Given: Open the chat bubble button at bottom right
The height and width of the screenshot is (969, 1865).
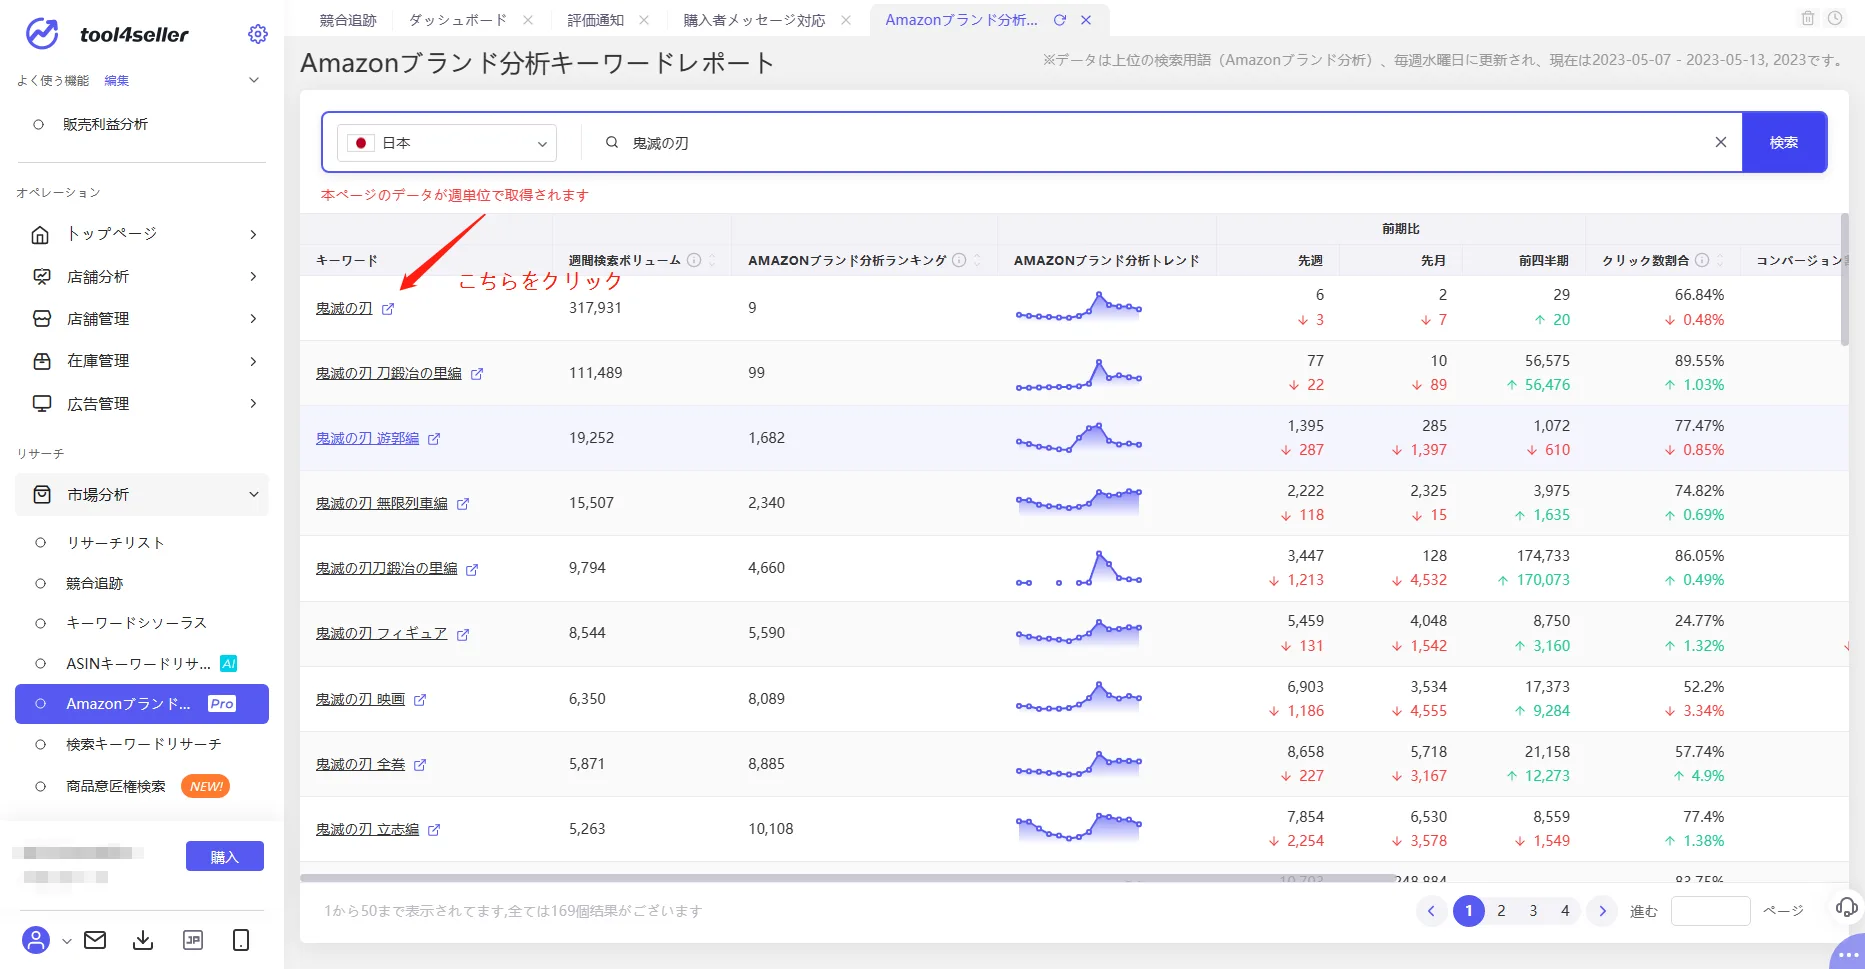Looking at the screenshot, I should [1848, 953].
